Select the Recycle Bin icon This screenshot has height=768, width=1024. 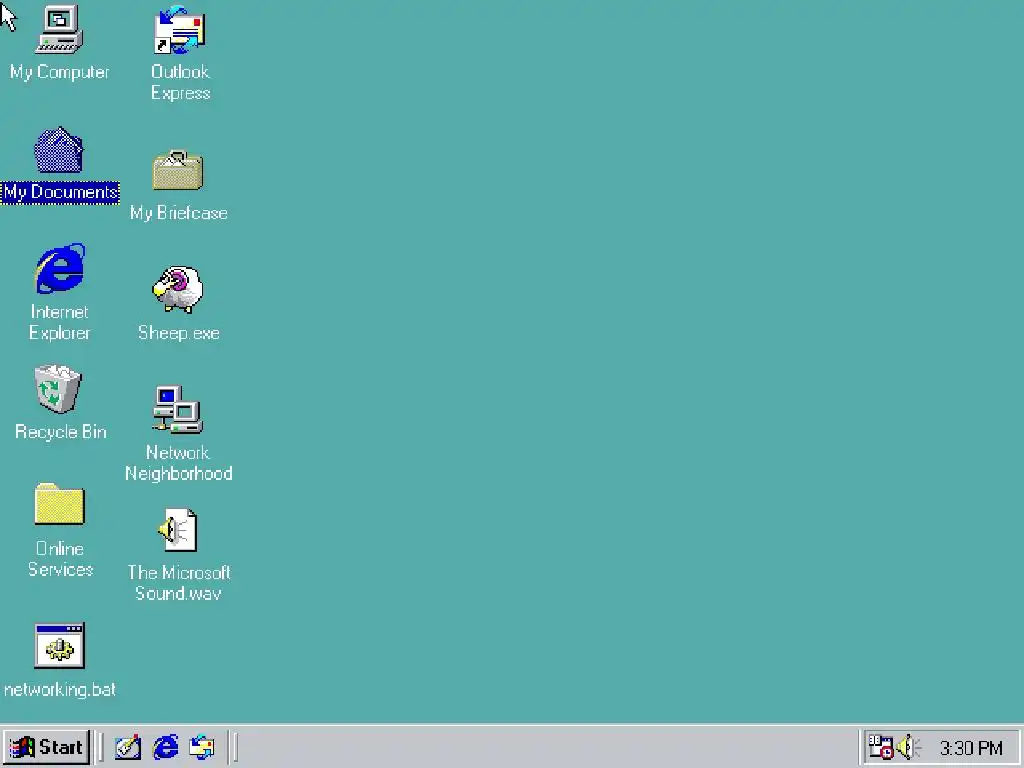[58, 389]
